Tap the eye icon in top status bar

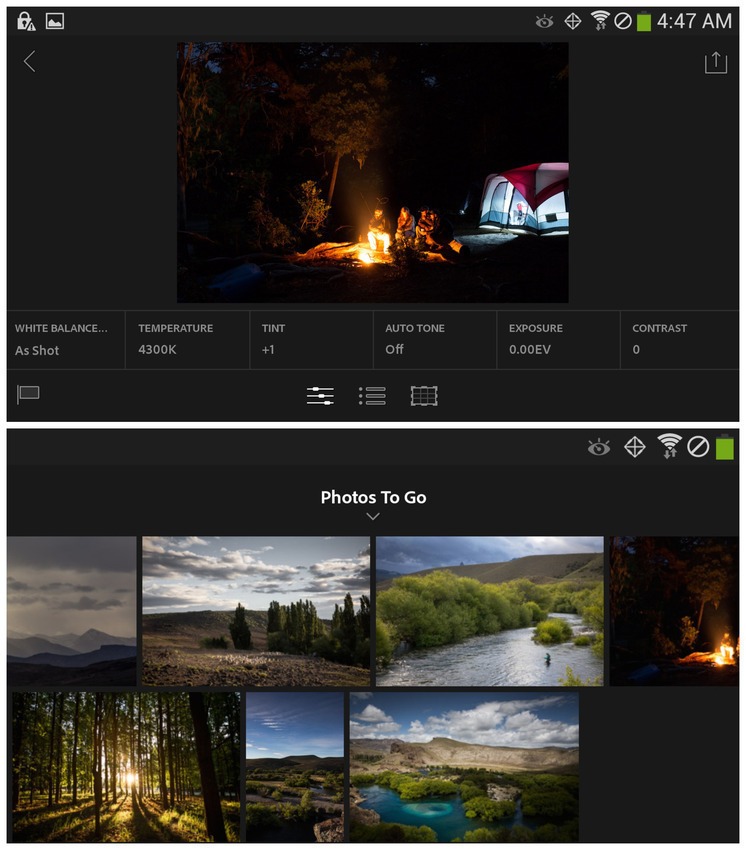coord(544,22)
